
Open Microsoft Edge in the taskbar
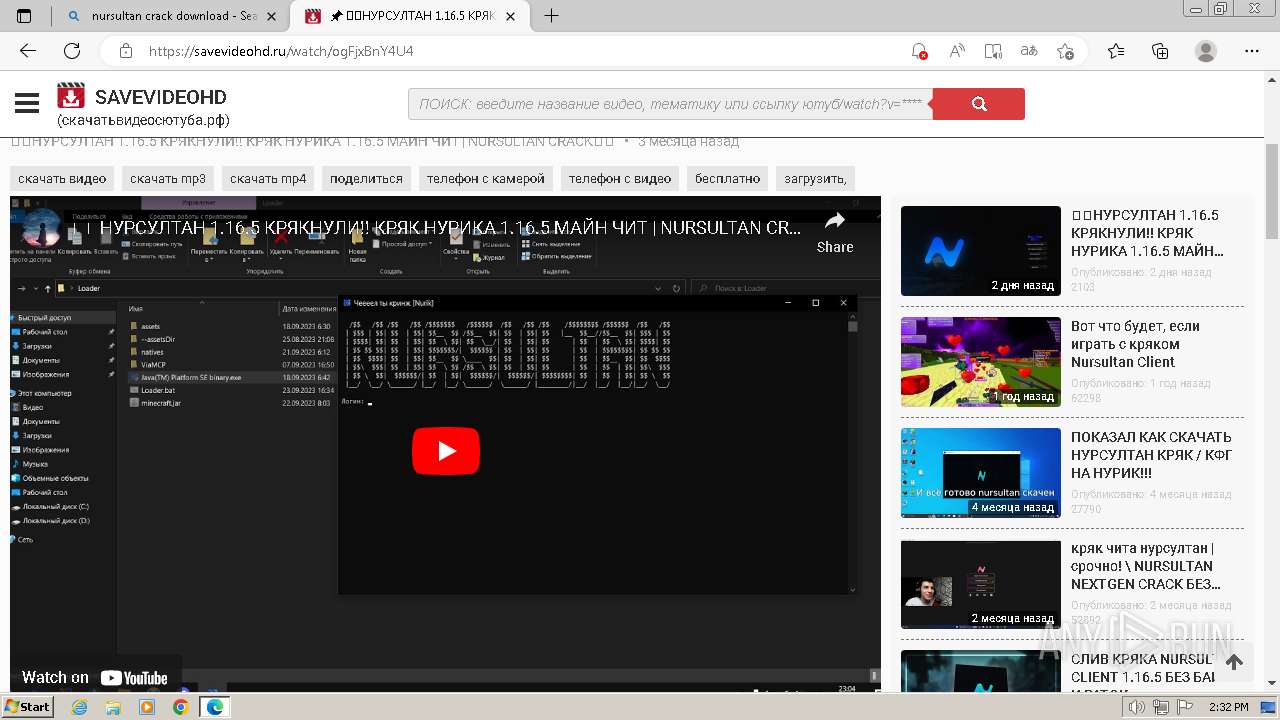214,707
